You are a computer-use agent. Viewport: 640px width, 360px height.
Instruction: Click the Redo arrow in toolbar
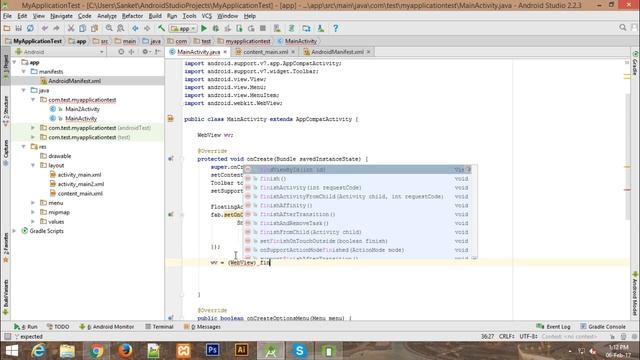[x=56, y=28]
